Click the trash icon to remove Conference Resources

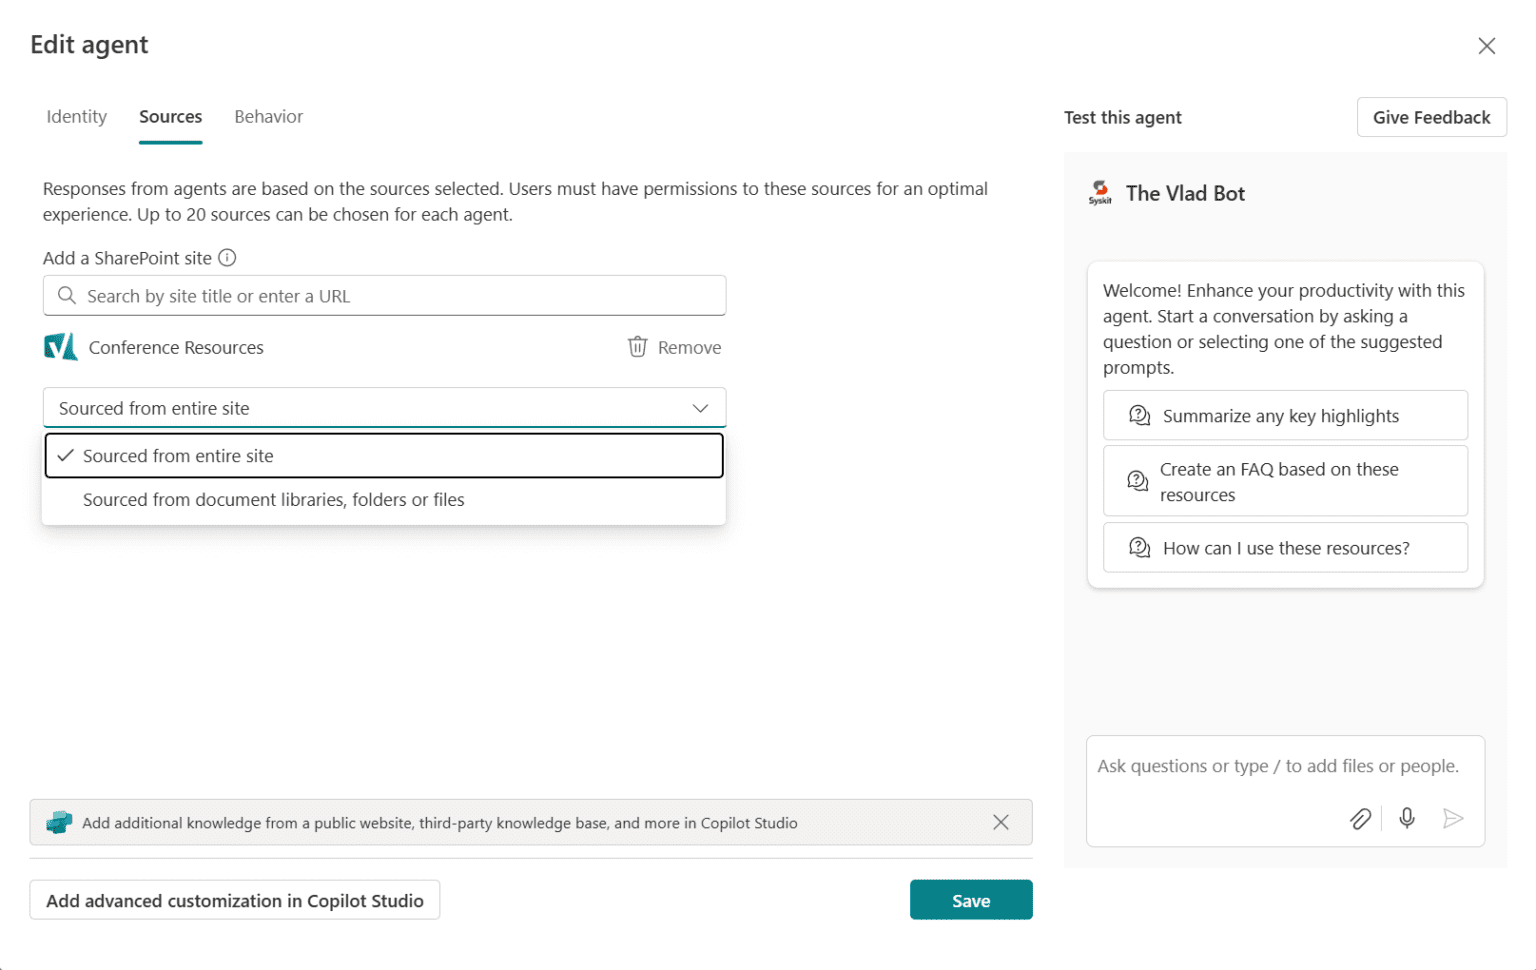click(637, 347)
